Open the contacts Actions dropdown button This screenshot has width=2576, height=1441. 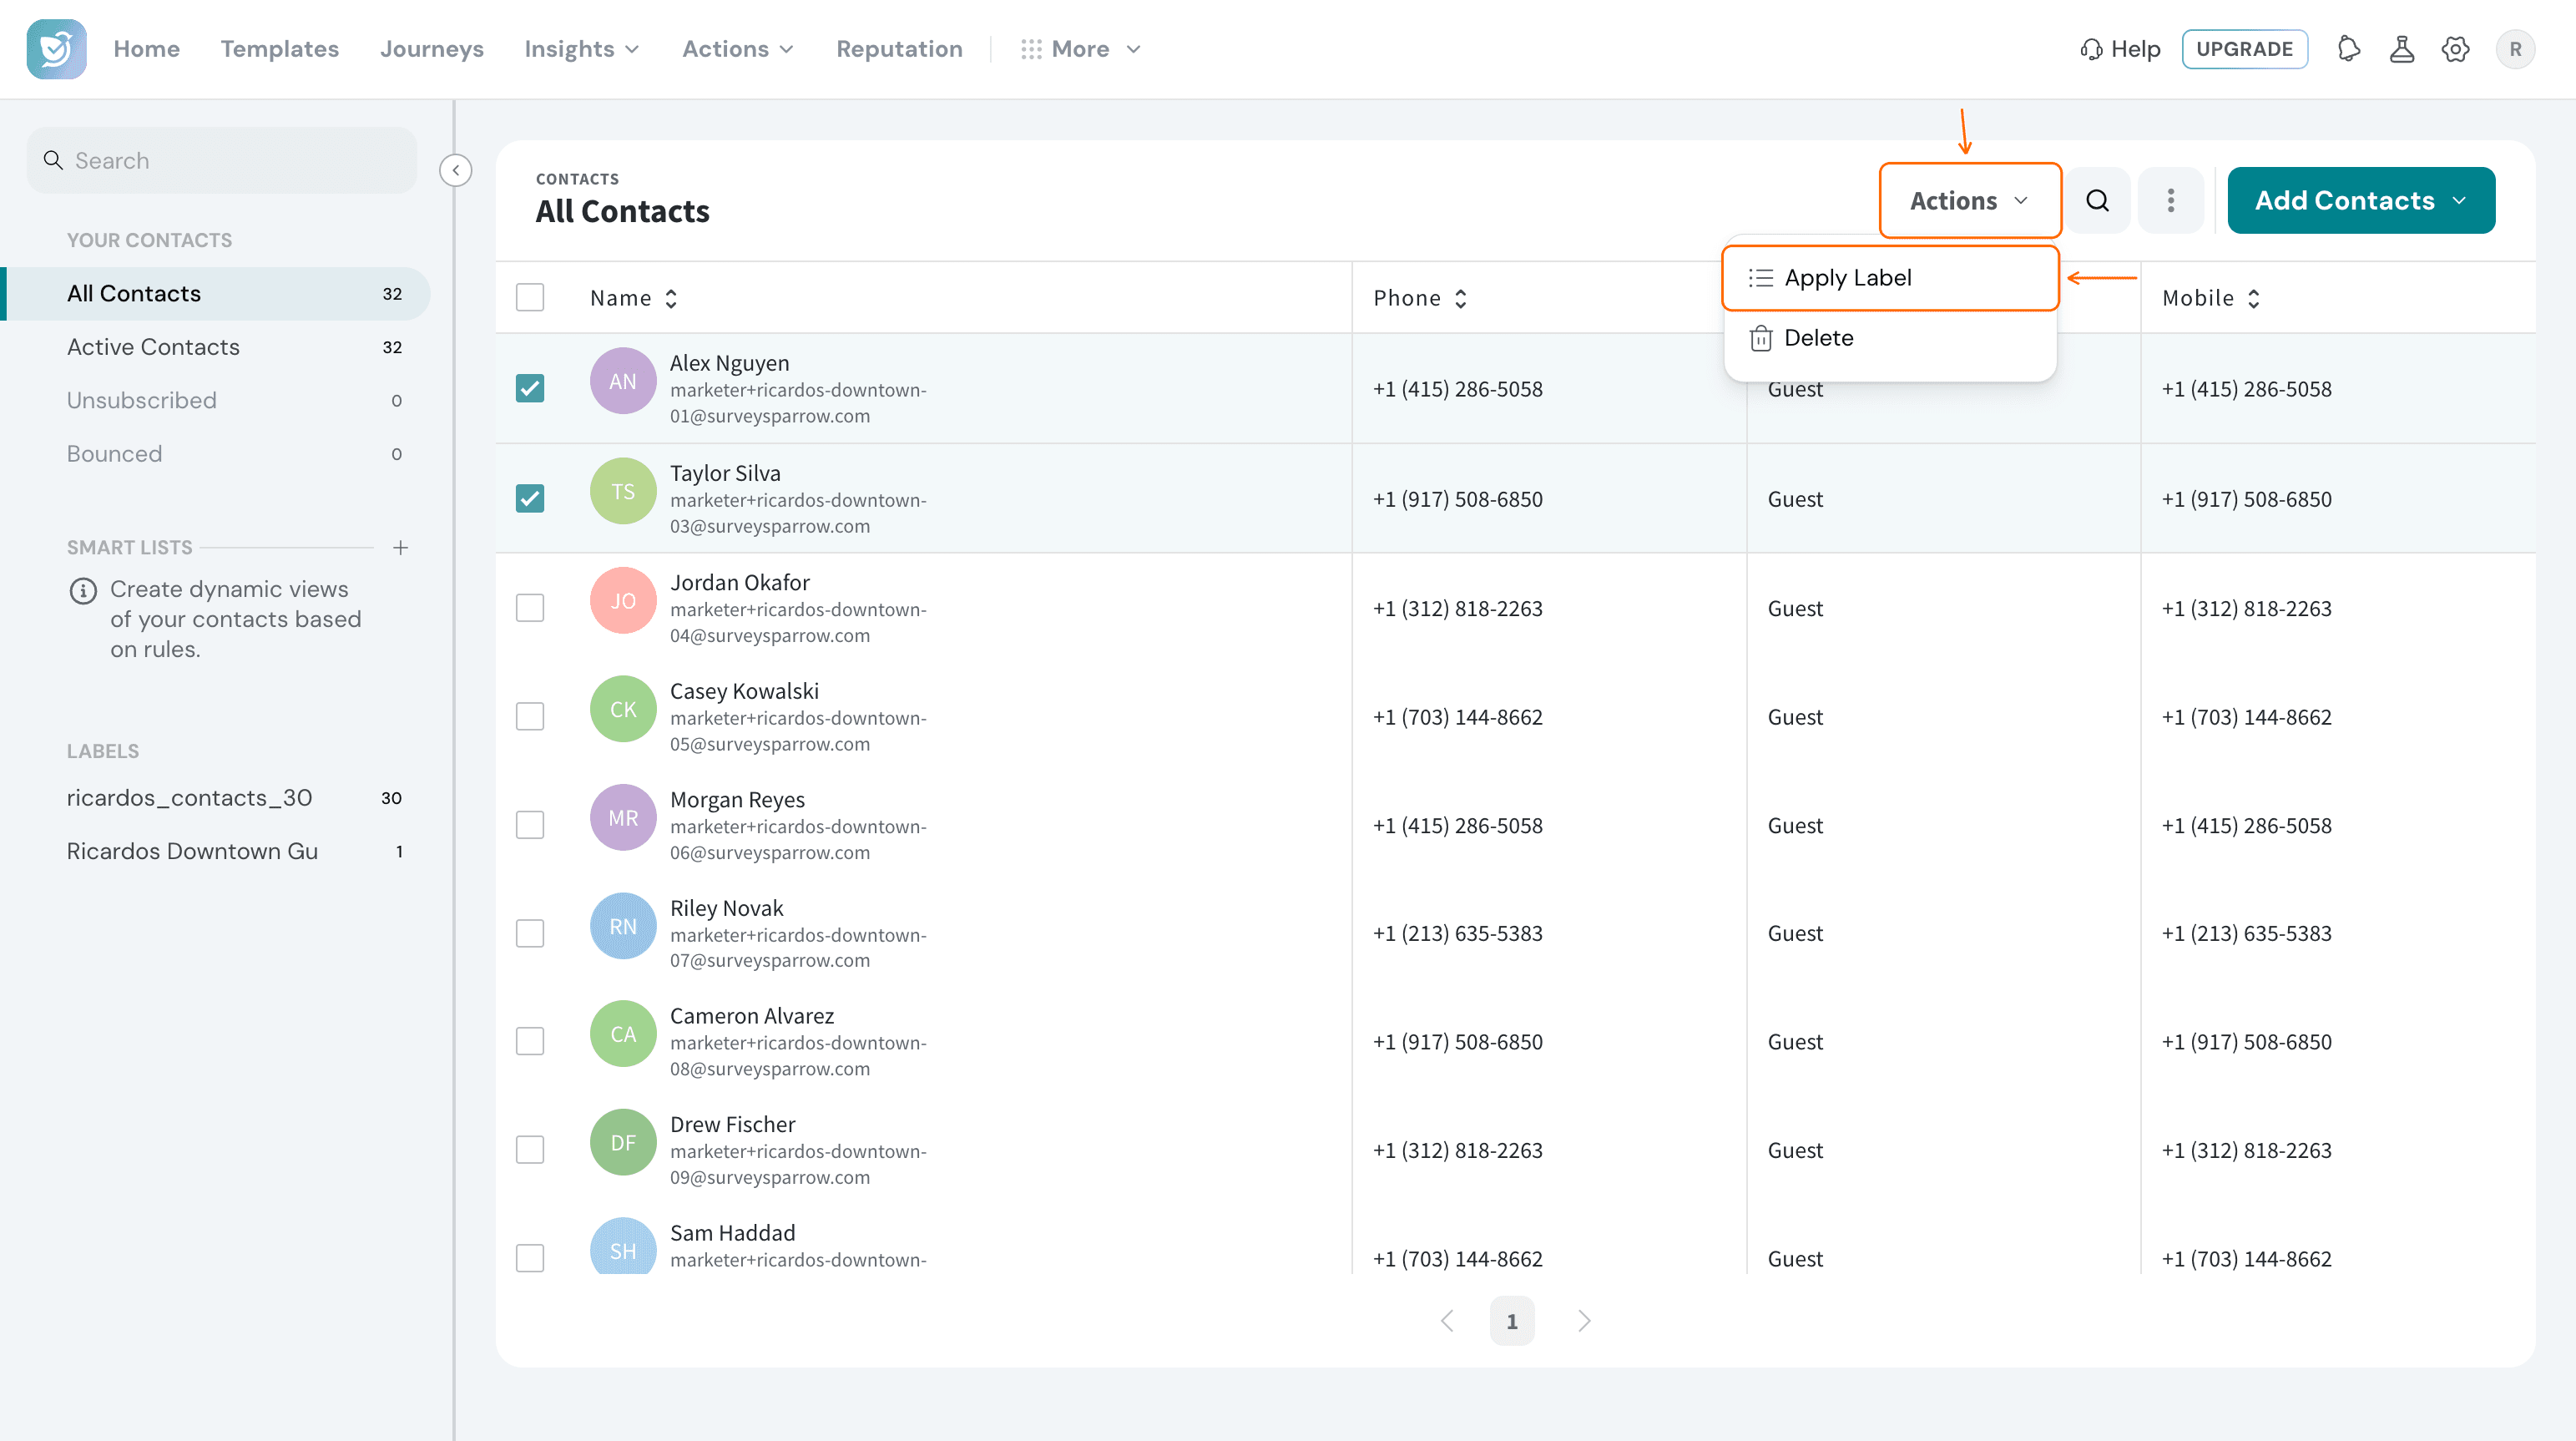tap(1970, 201)
